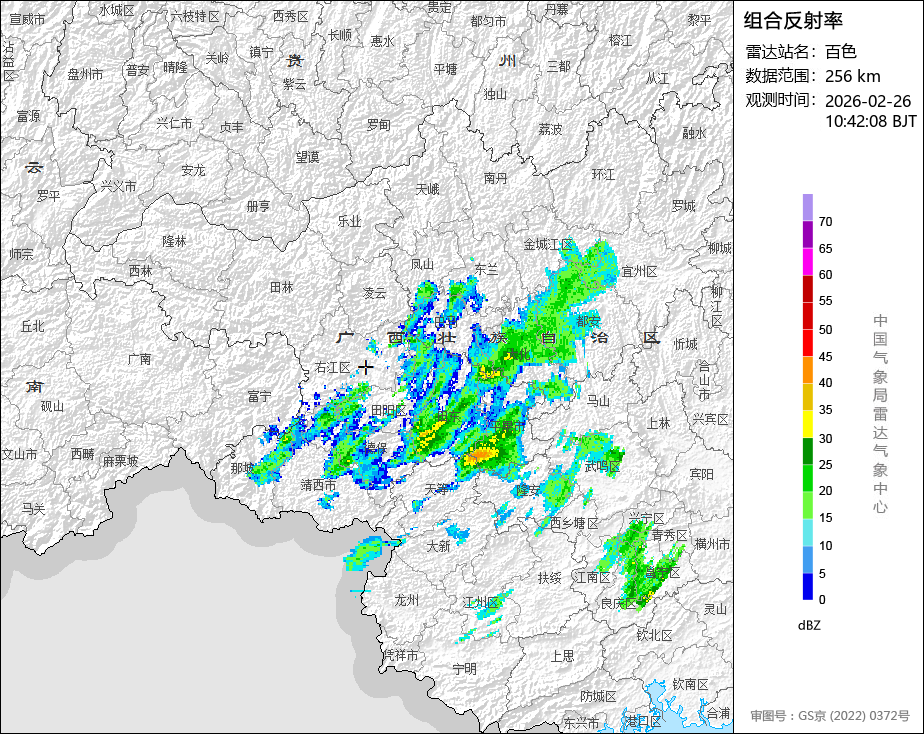The image size is (924, 734).
Task: Click the 横州市 map label
Action: coord(712,544)
